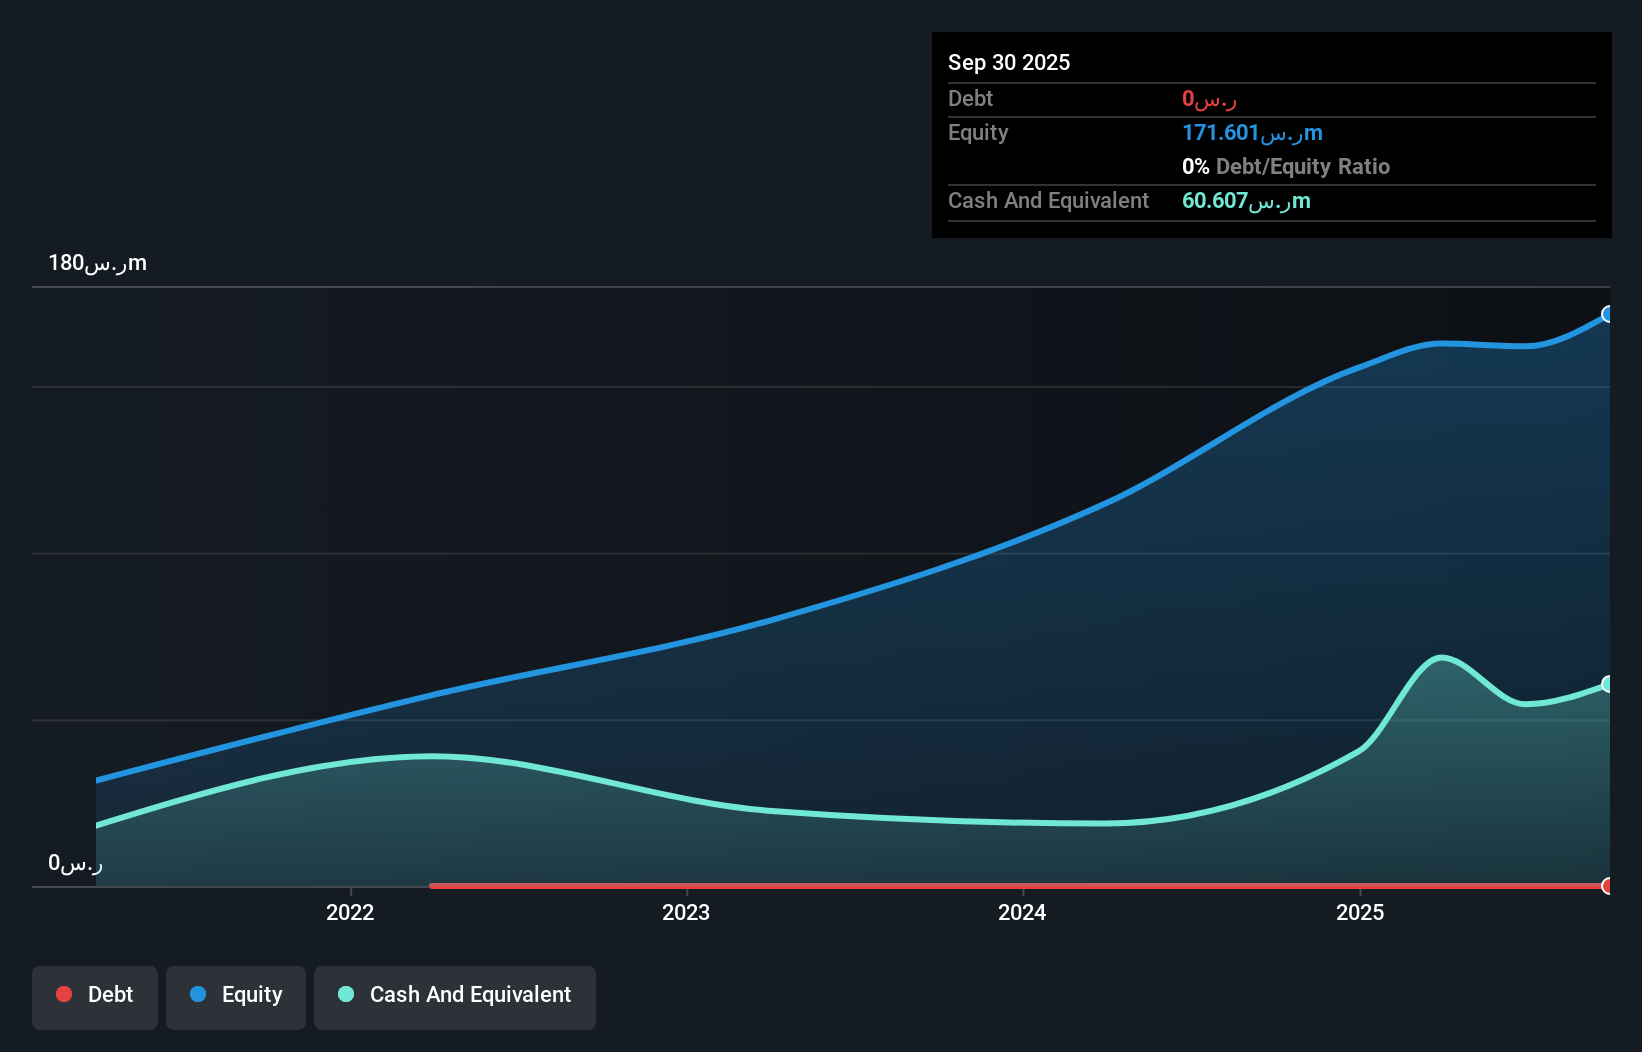Click the Sep 30 2025 tooltip date
Image resolution: width=1642 pixels, height=1052 pixels.
(x=1009, y=62)
